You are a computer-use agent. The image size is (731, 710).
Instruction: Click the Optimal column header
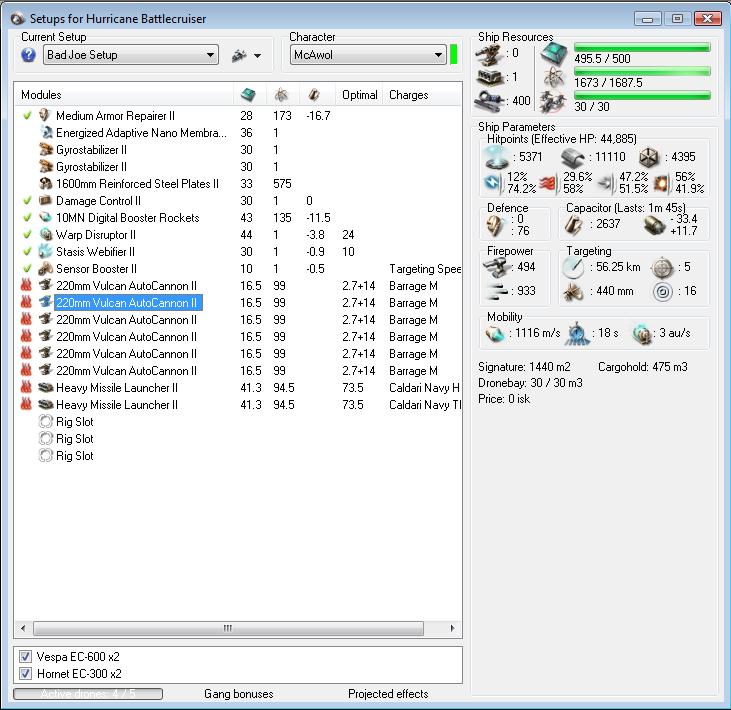coord(359,95)
